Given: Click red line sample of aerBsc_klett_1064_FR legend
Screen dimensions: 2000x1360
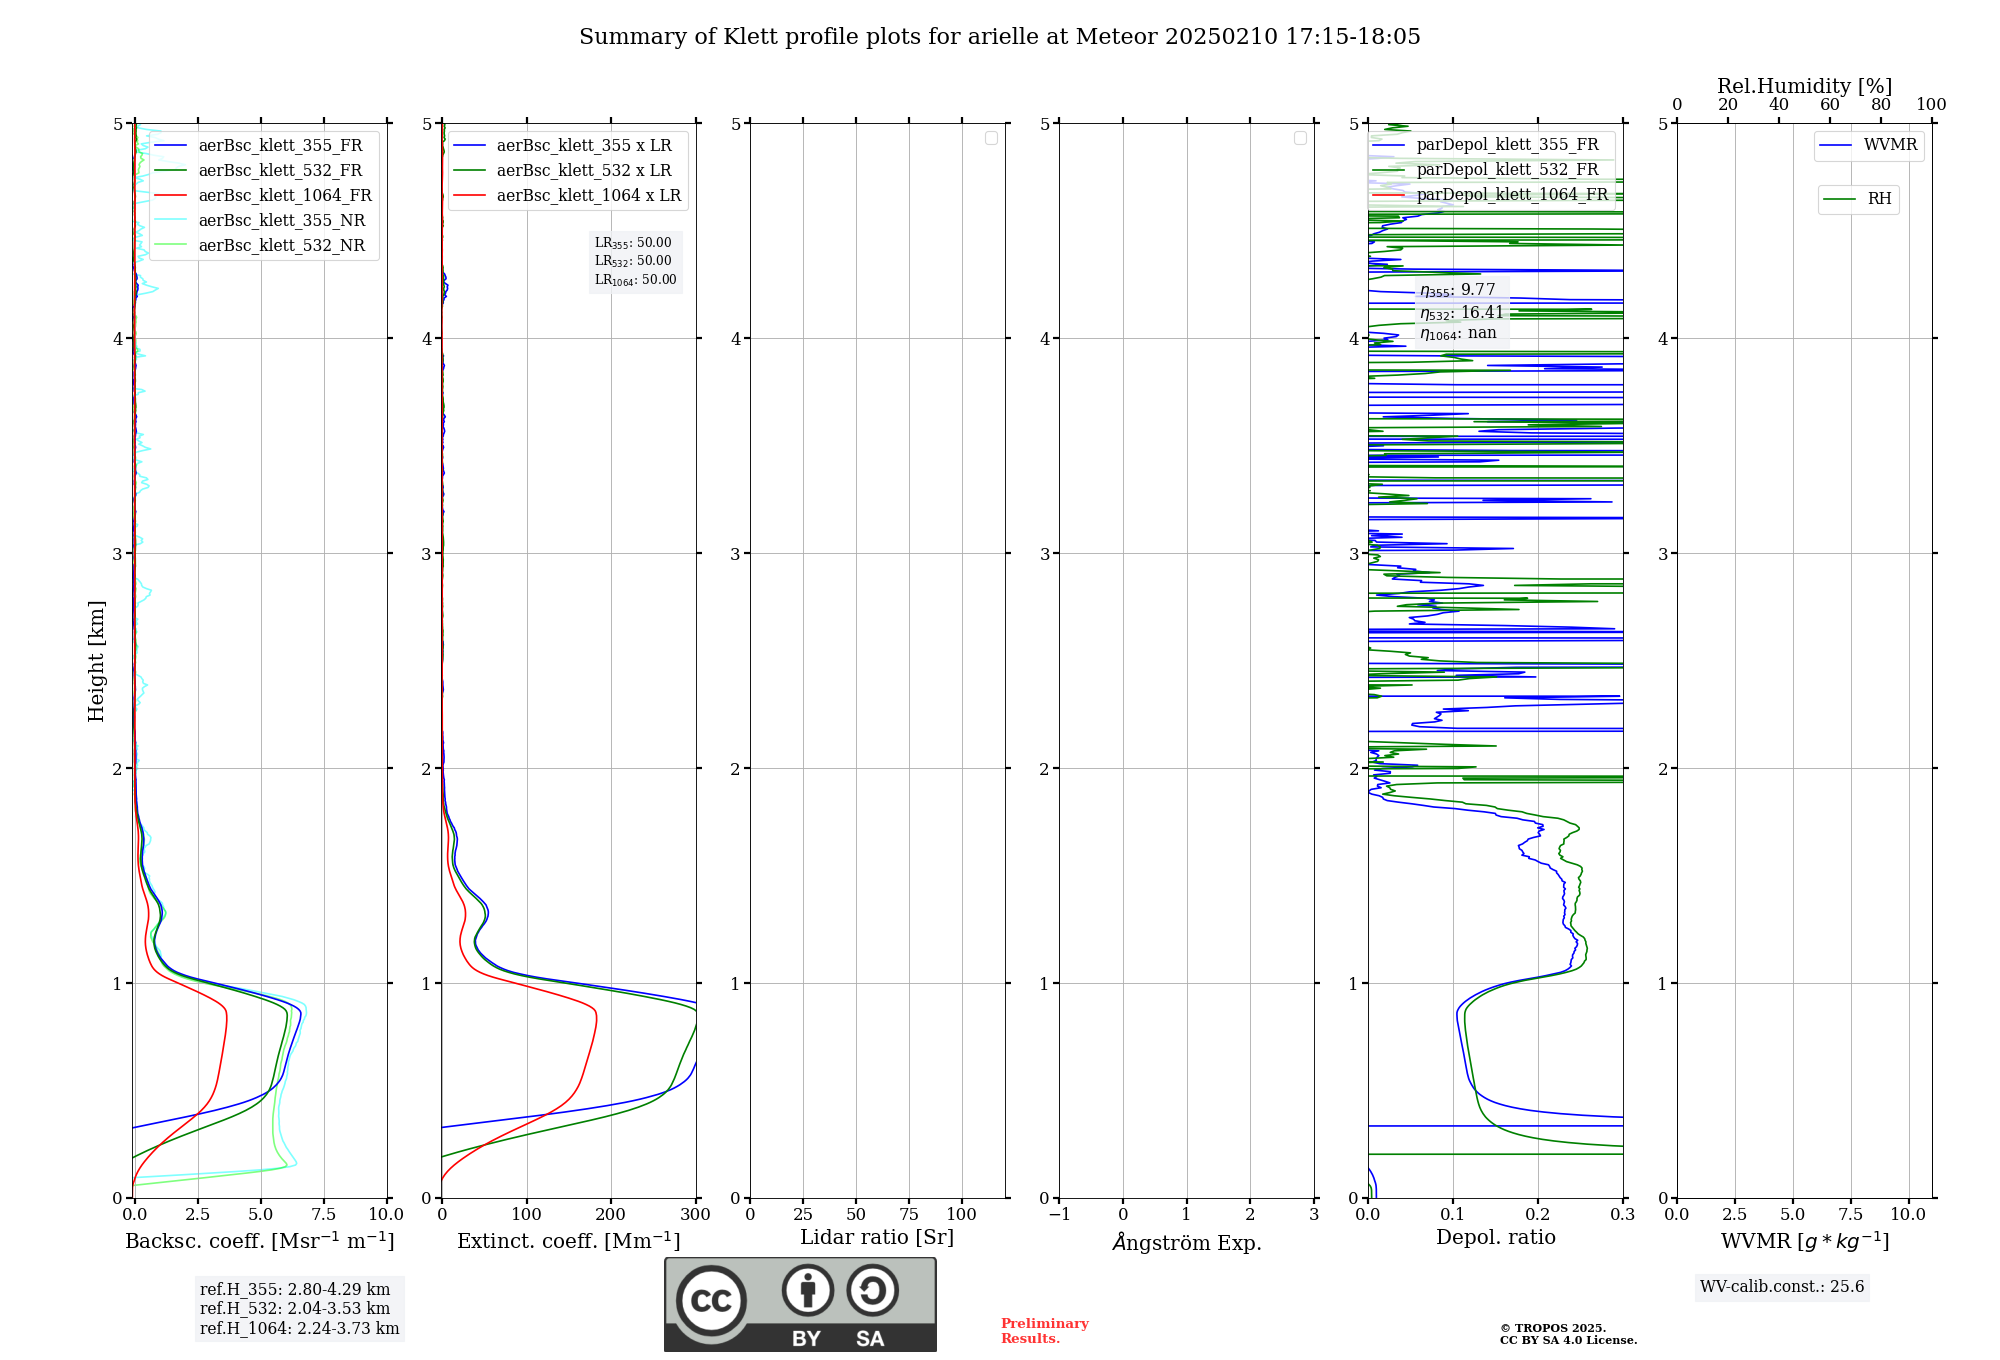Looking at the screenshot, I should [171, 196].
